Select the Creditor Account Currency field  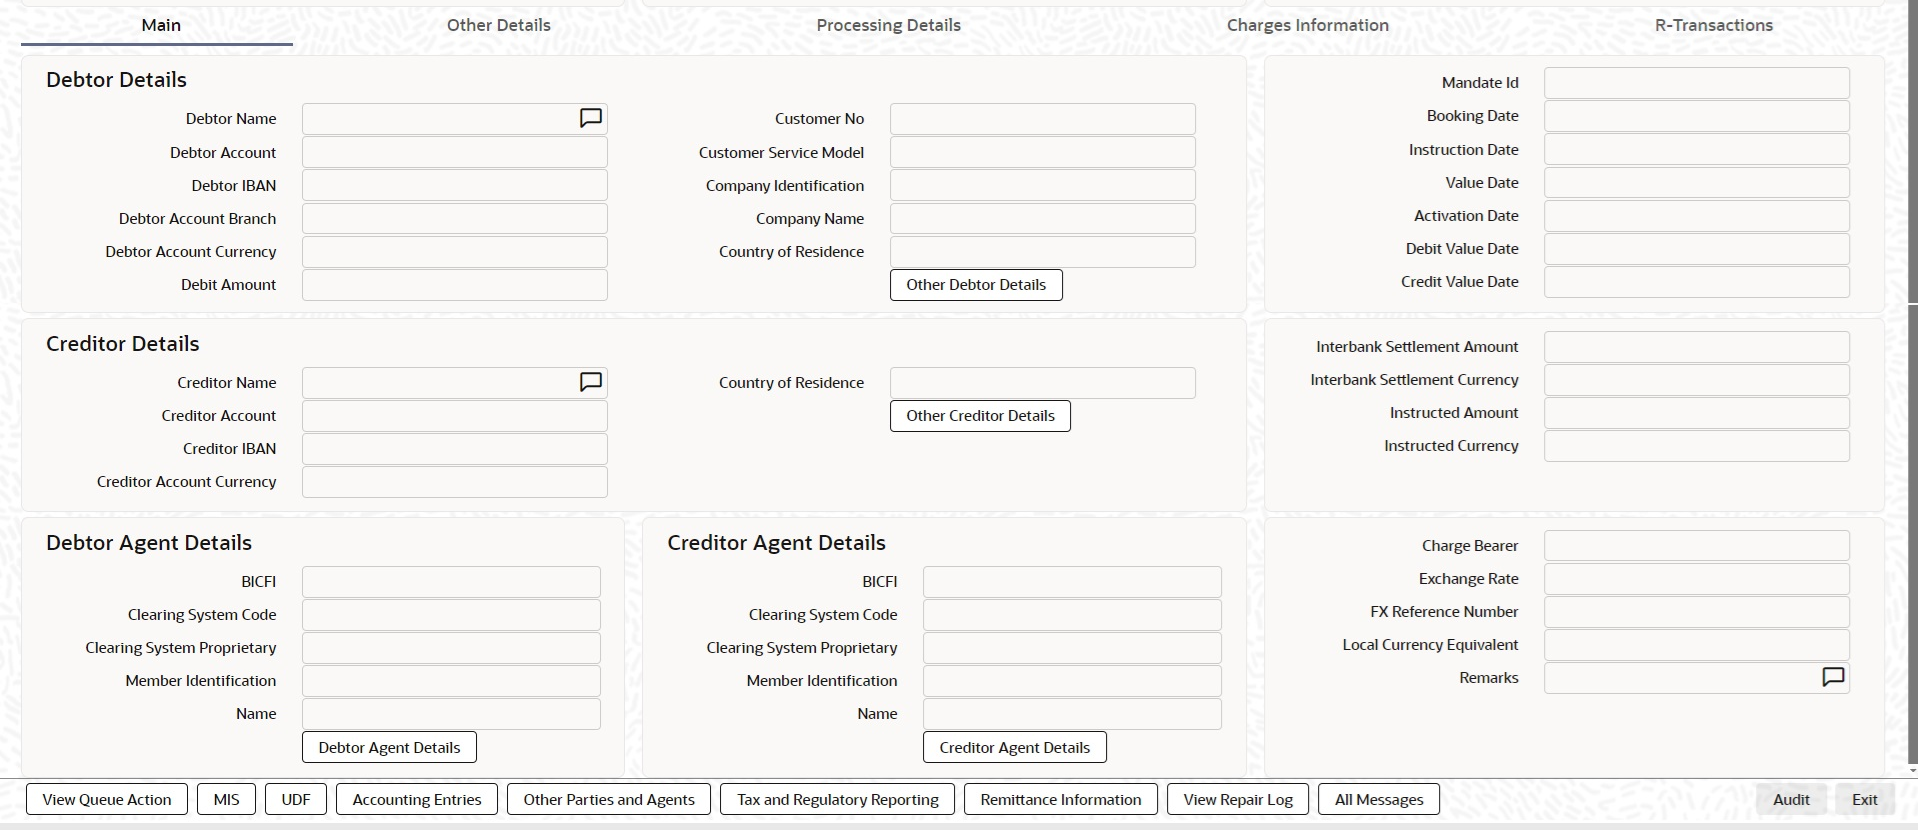click(455, 482)
